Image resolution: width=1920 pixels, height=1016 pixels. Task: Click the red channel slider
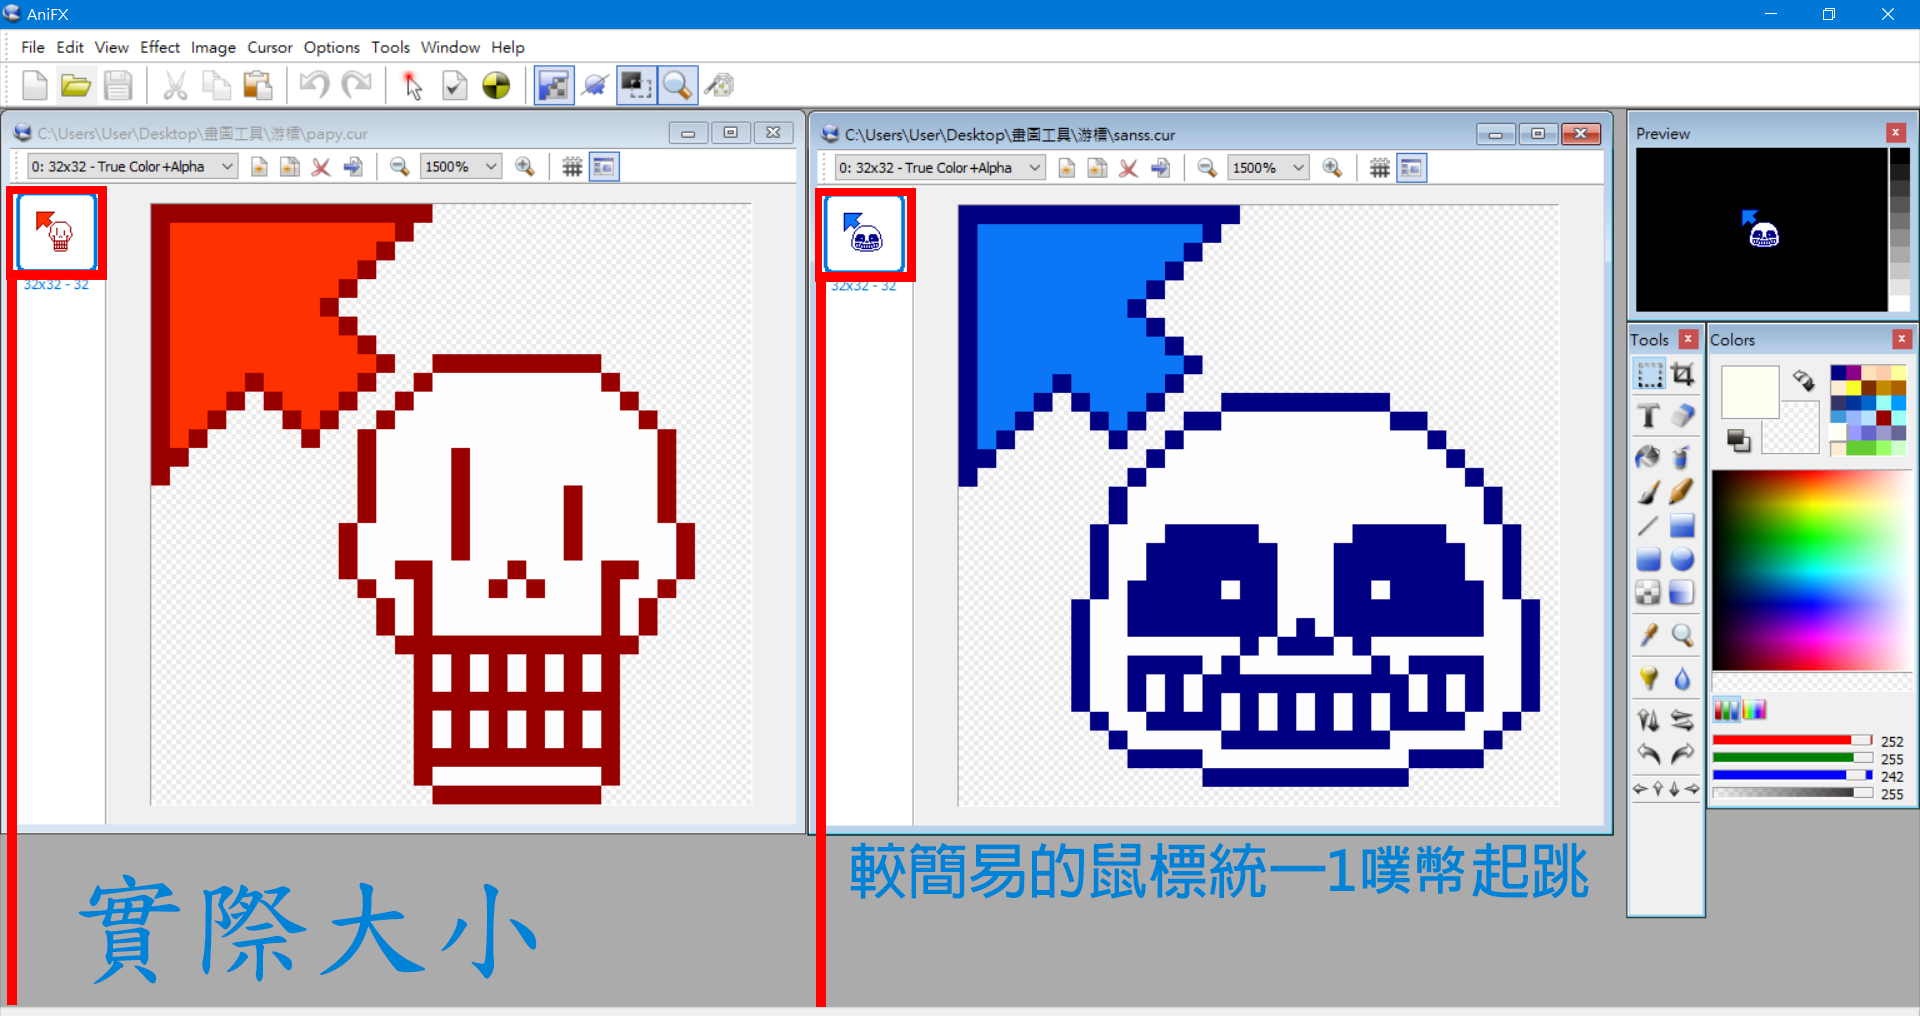pyautogui.click(x=1792, y=741)
